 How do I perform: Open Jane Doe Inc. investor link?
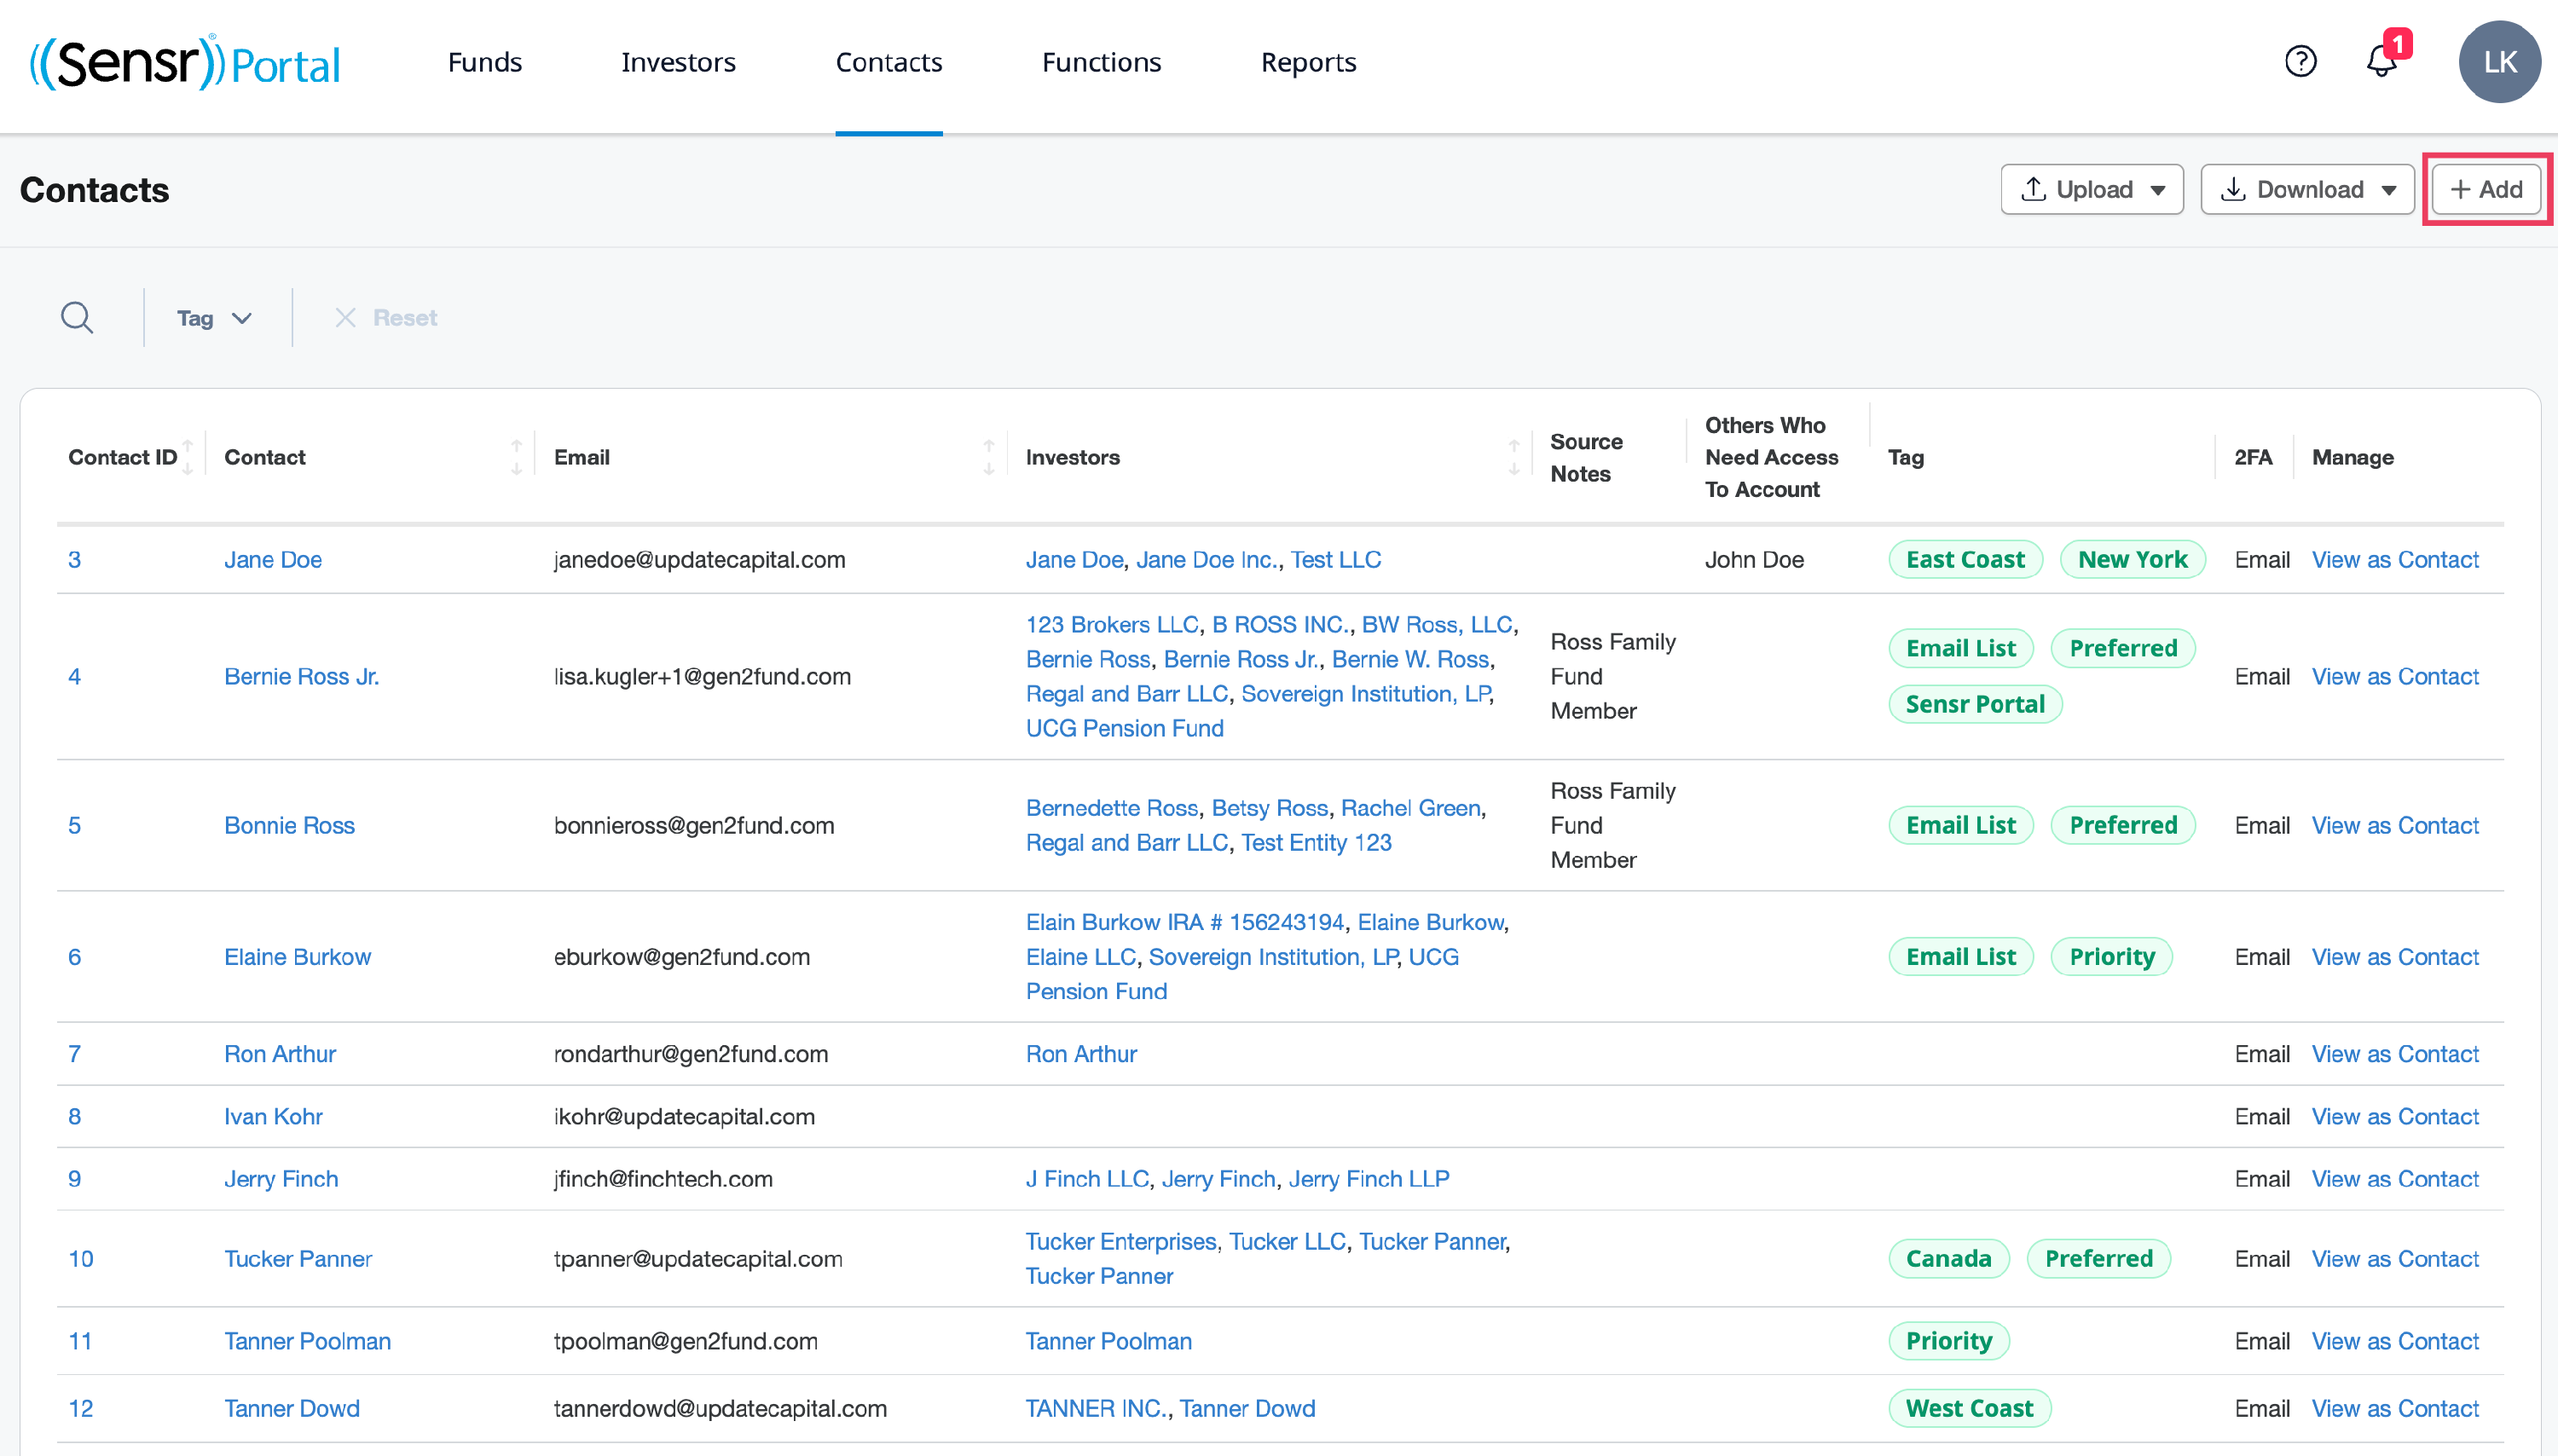tap(1206, 560)
